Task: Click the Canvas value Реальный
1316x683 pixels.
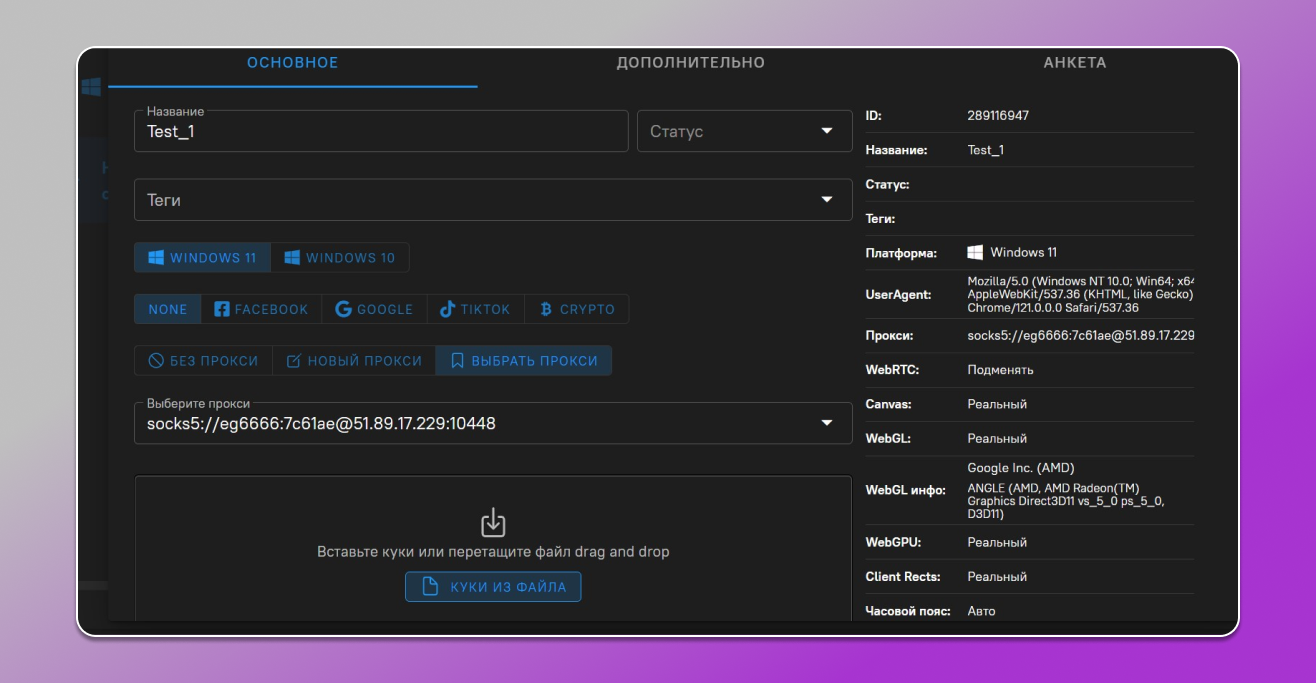Action: click(x=997, y=405)
